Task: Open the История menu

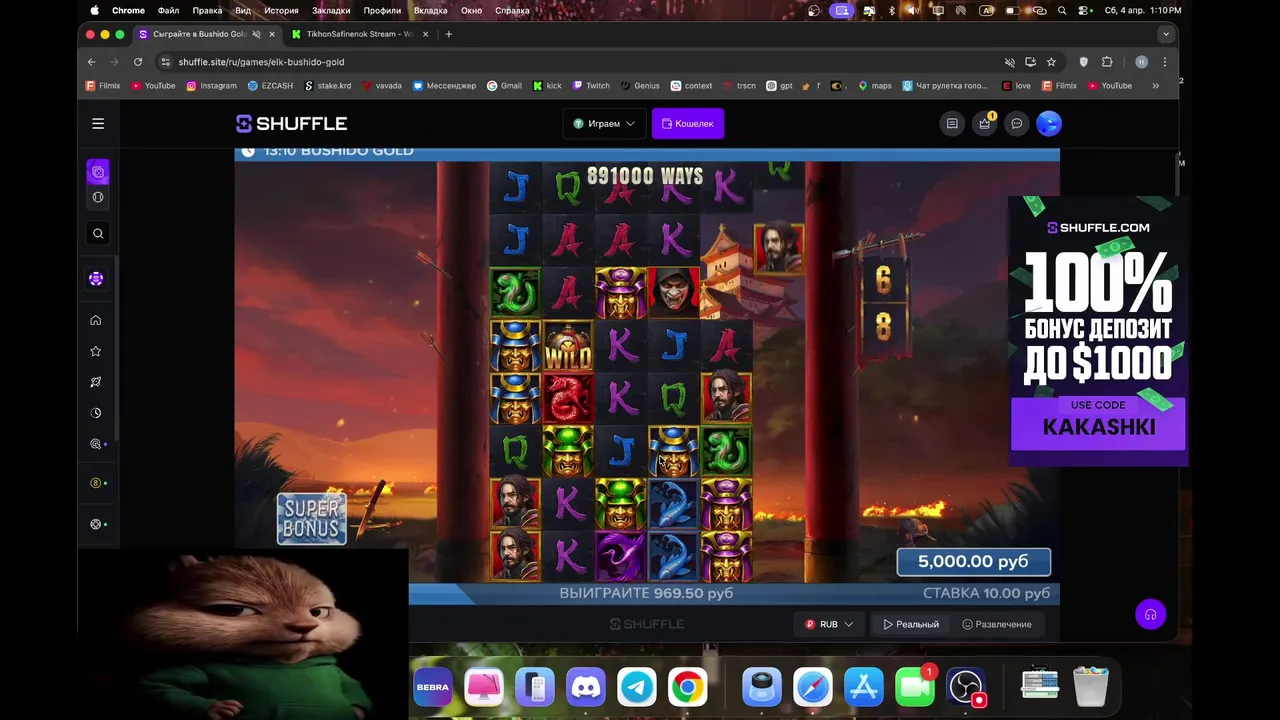Action: (x=281, y=10)
